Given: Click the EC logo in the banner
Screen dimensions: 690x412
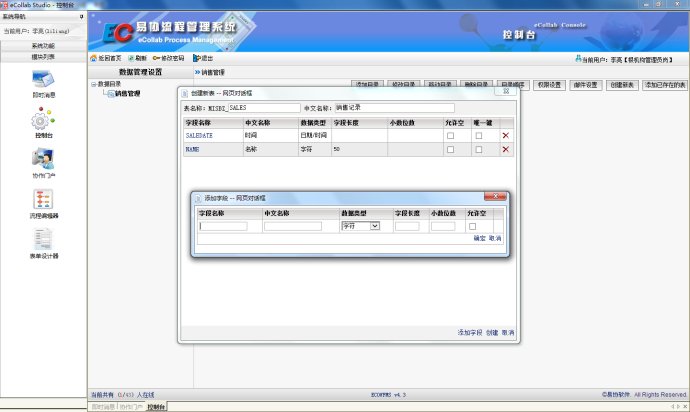Looking at the screenshot, I should click(117, 33).
